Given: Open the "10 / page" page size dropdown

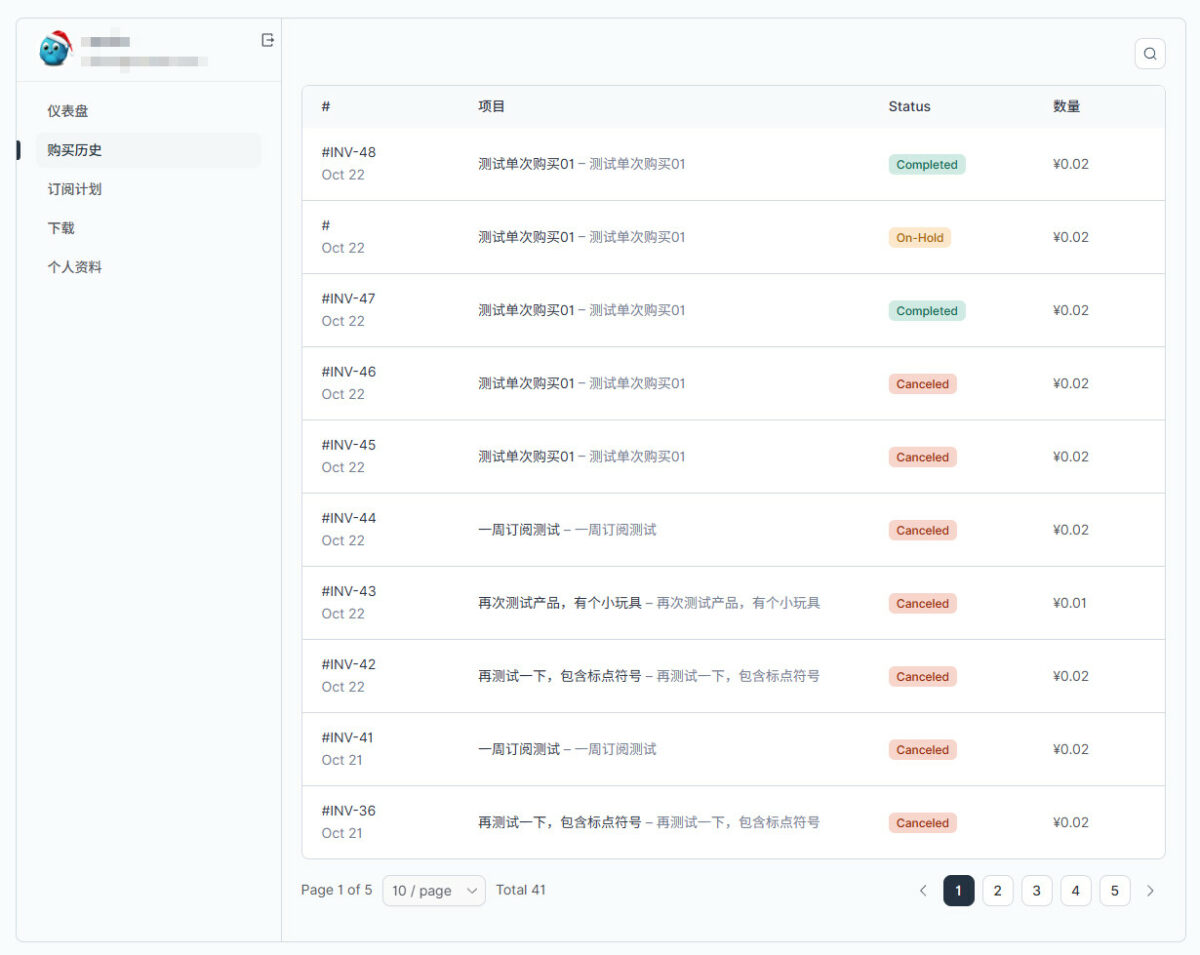Looking at the screenshot, I should click(x=433, y=890).
